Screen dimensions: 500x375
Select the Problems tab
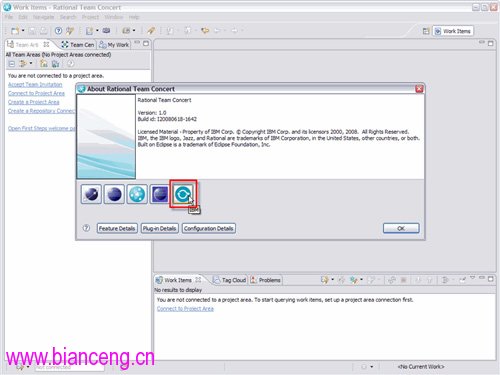(266, 280)
